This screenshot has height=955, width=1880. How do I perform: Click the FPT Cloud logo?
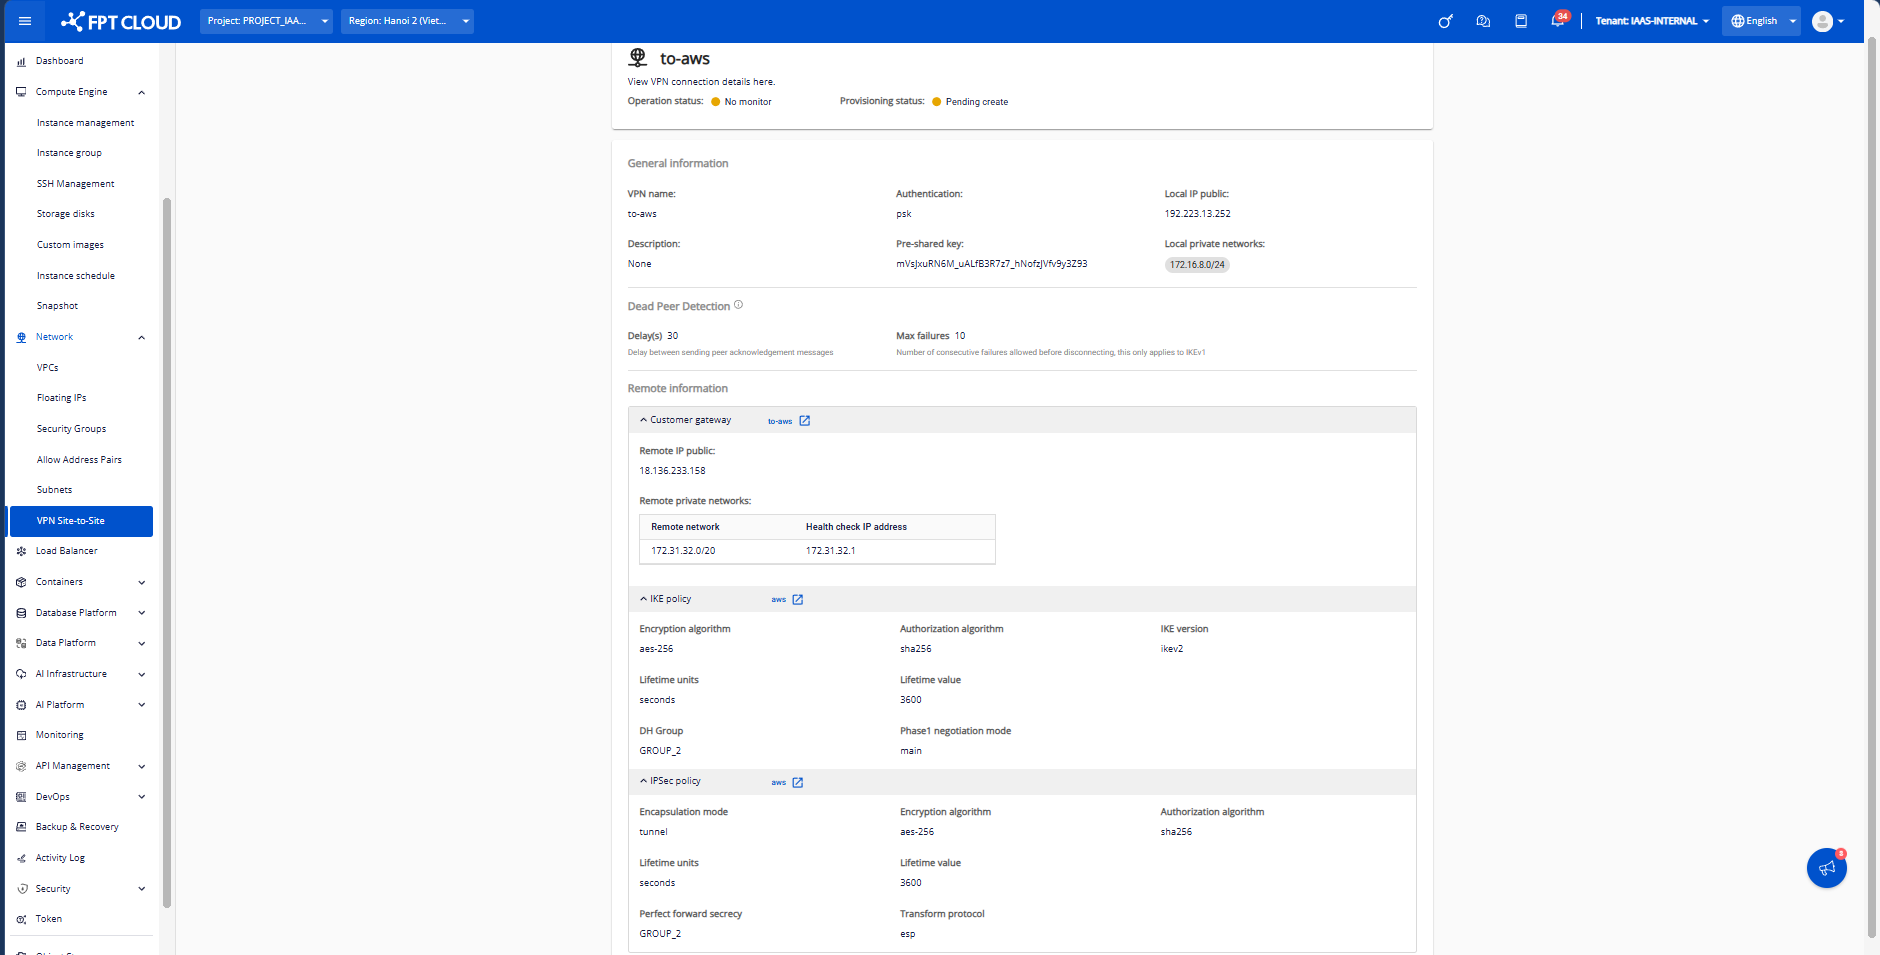pos(121,21)
